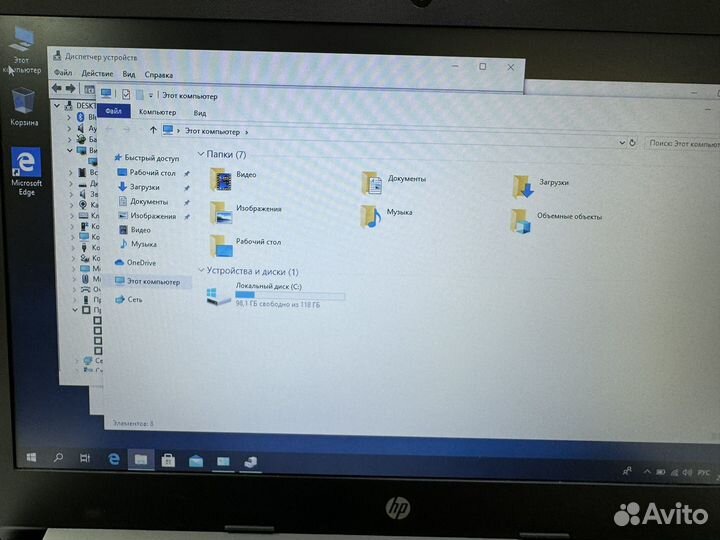Launch the Microsoft Edge desktop shortcut
Viewport: 720px width, 540px height.
click(26, 172)
